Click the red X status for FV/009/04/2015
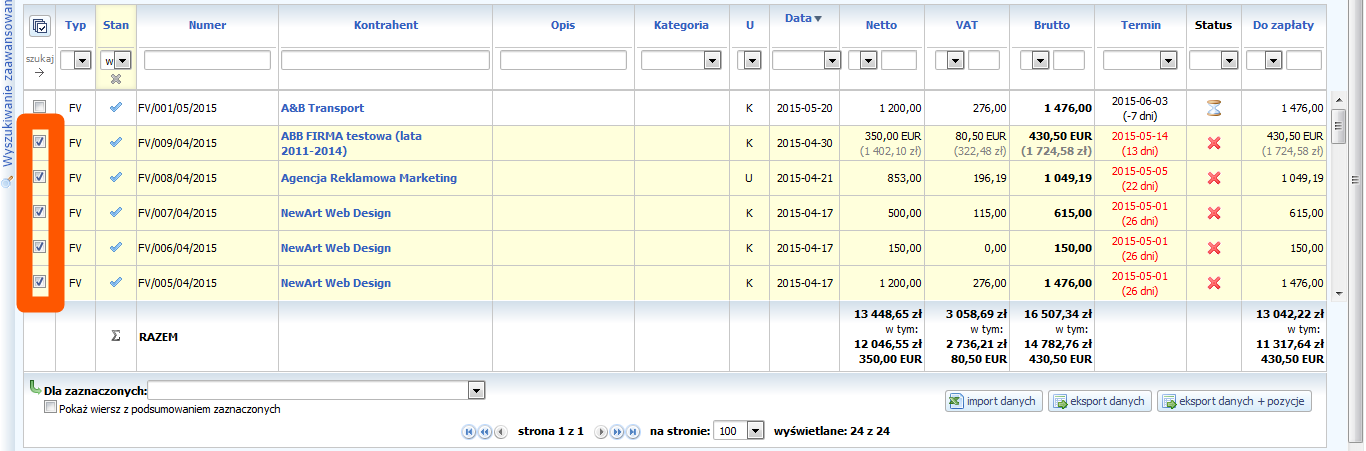Screen dimensions: 1366x451 1214,143
